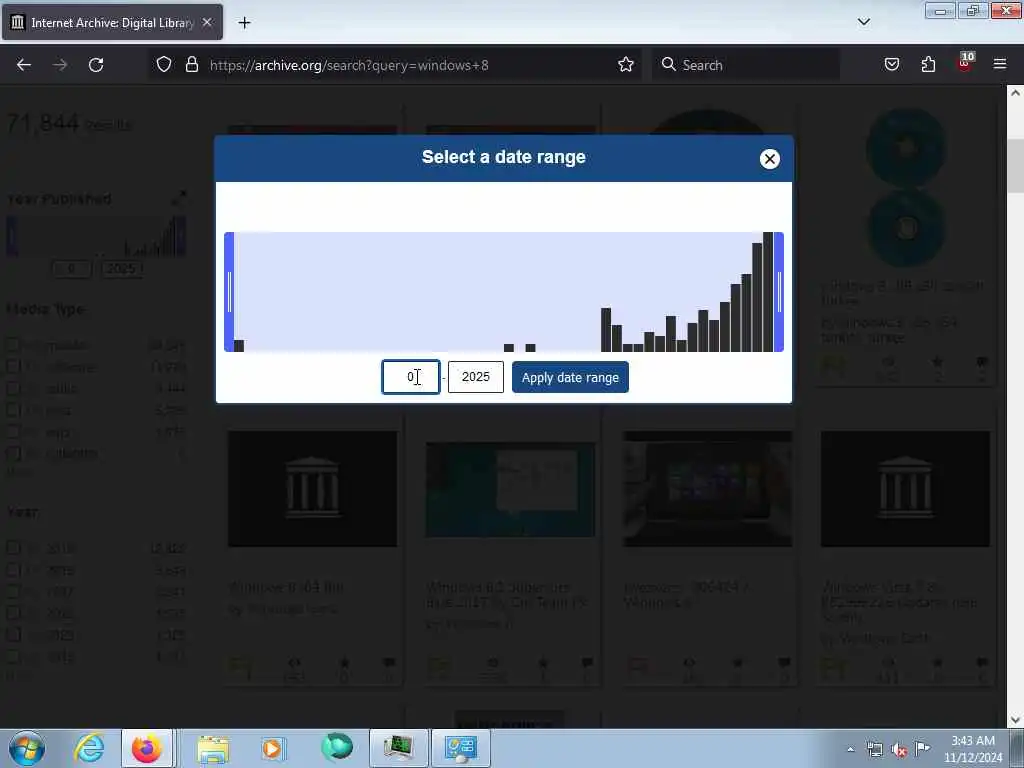Open the tracking protection shield icon
The height and width of the screenshot is (768, 1024).
pyautogui.click(x=164, y=65)
